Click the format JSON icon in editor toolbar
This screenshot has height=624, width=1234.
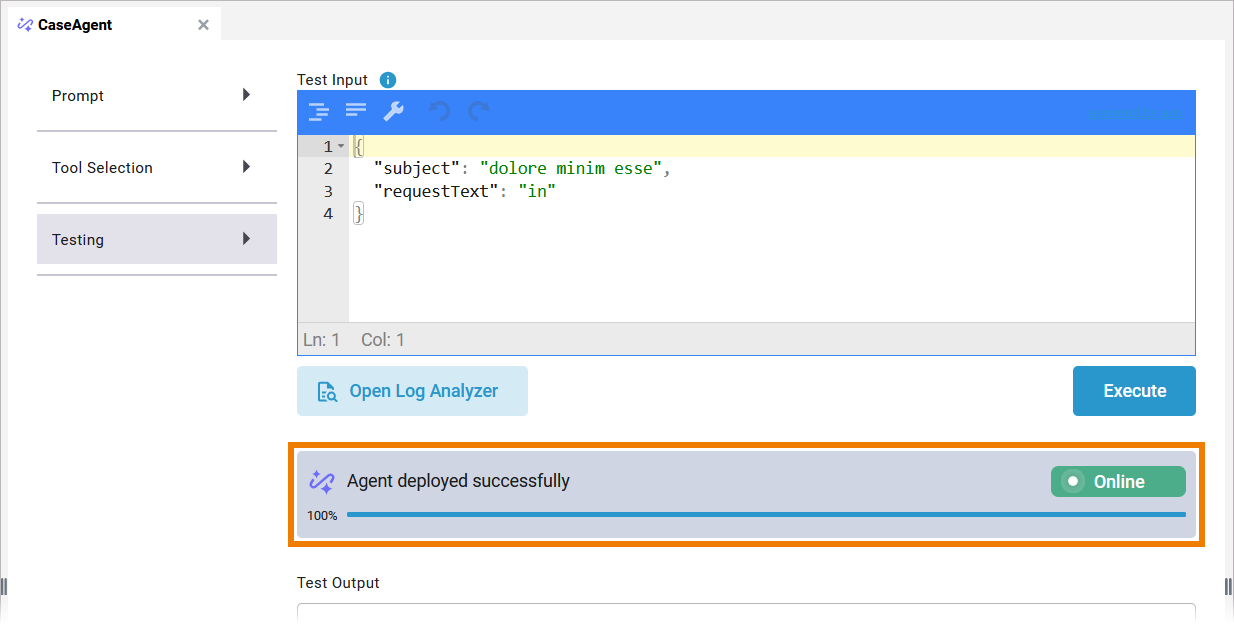318,111
